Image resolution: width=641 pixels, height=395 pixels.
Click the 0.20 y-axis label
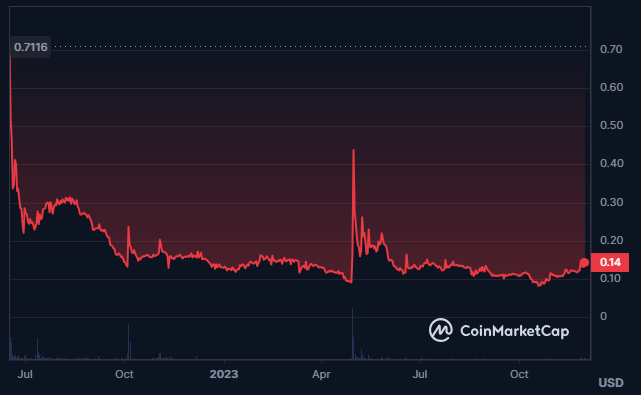pyautogui.click(x=611, y=240)
